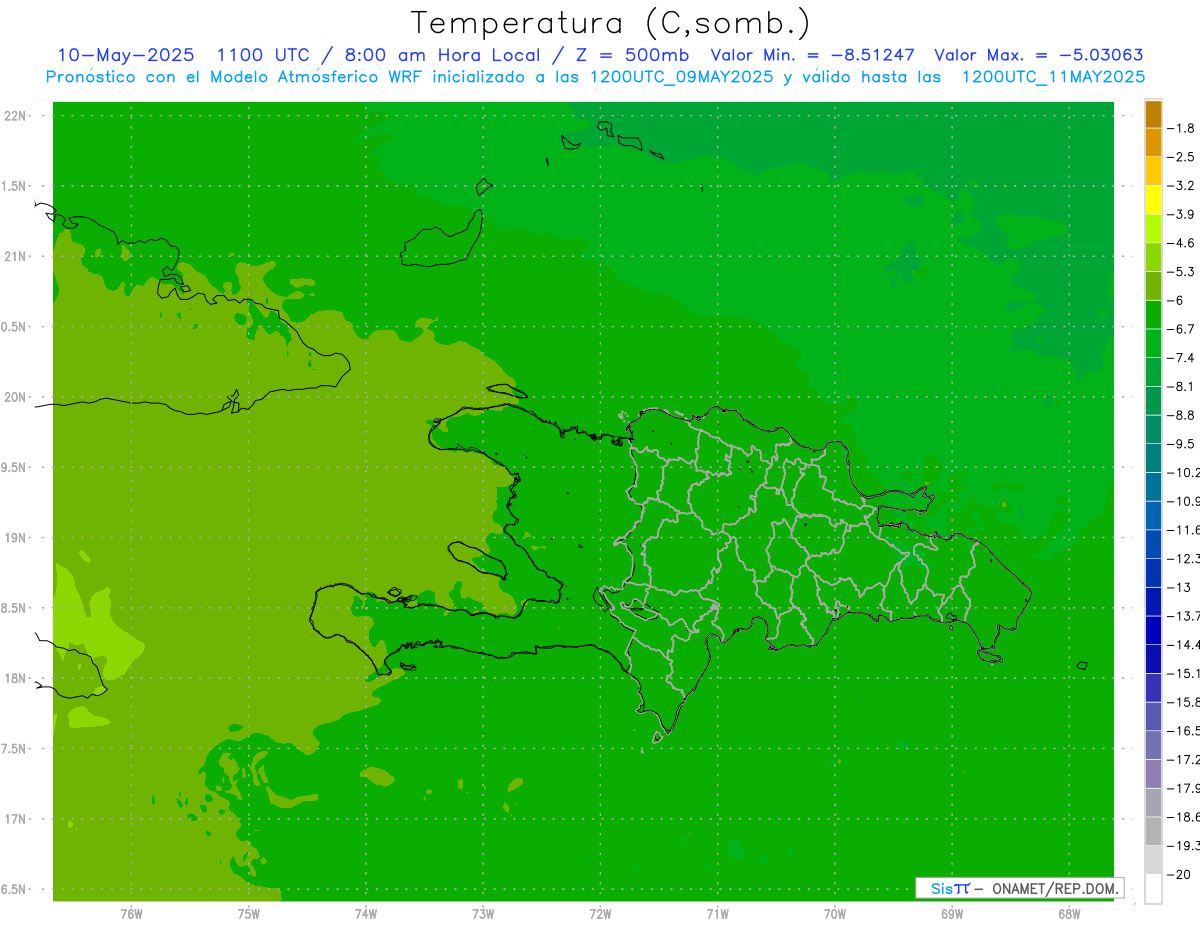Screen dimensions: 1200x927
Task: Click the '19N' latitude label
Action: click(x=15, y=538)
